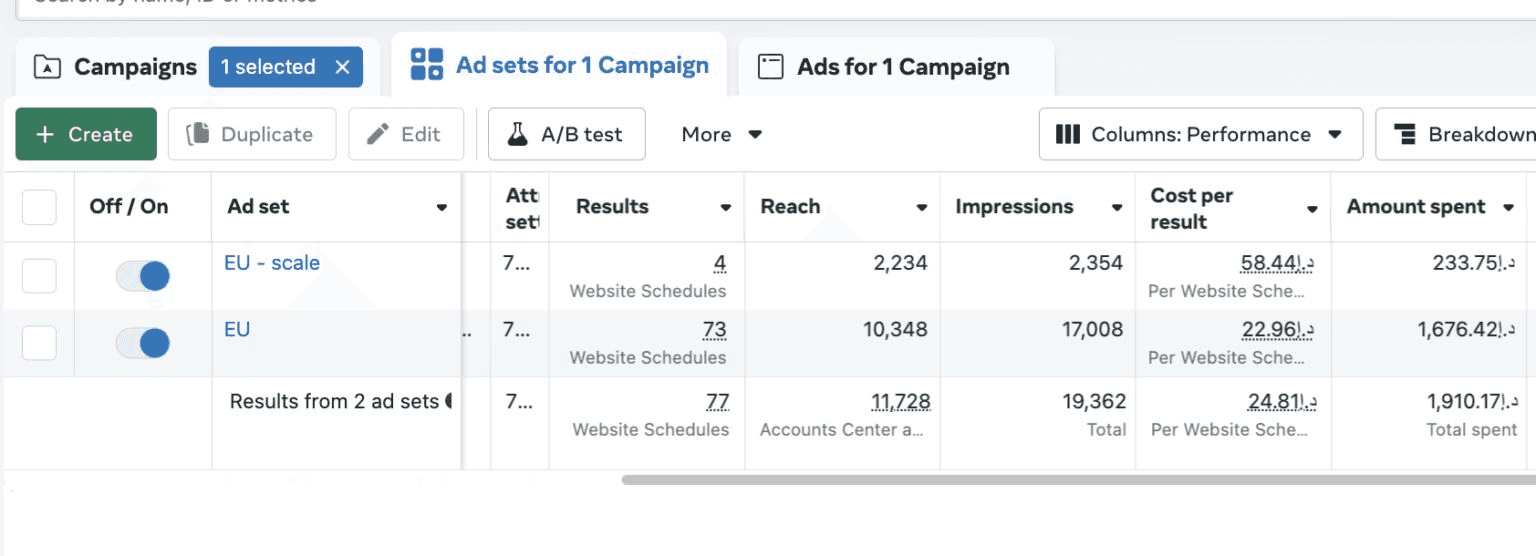This screenshot has height=556, width=1536.
Task: Check the select-all header checkbox
Action: [39, 207]
